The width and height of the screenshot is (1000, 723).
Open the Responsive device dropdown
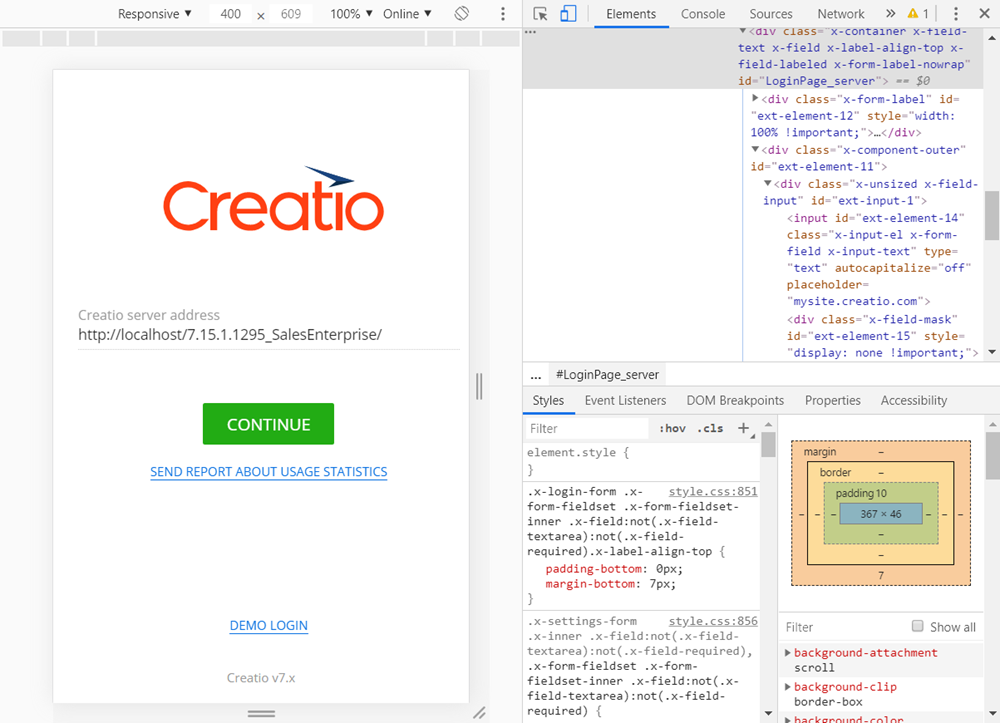154,13
